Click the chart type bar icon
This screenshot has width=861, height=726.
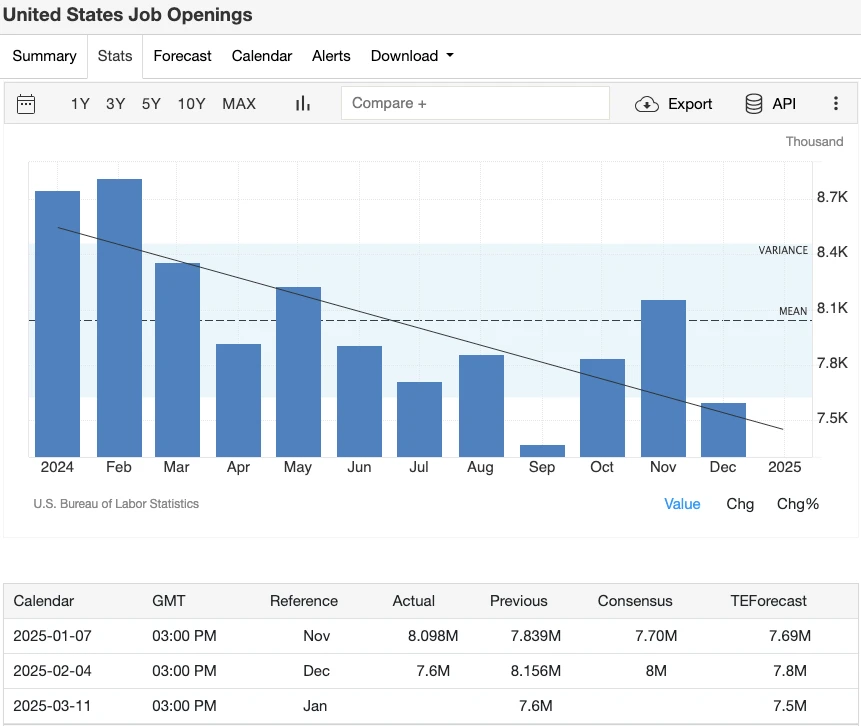click(x=303, y=104)
